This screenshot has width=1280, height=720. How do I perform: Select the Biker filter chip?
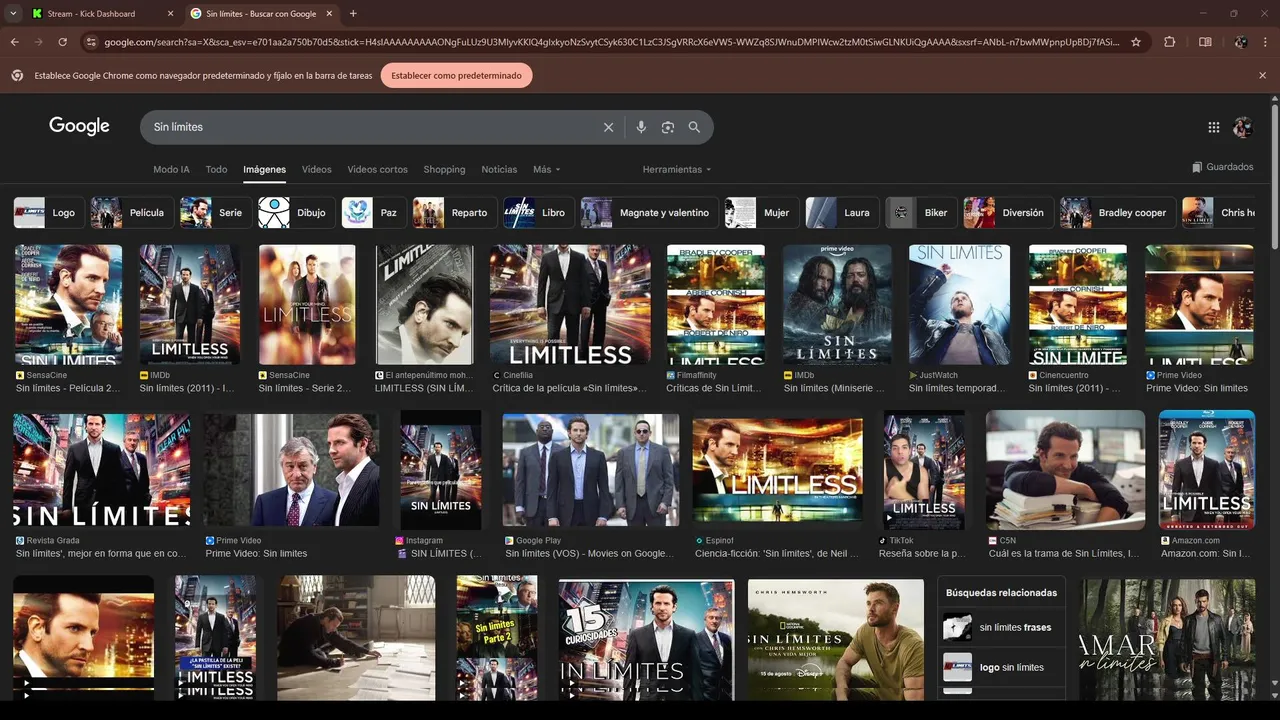[921, 212]
